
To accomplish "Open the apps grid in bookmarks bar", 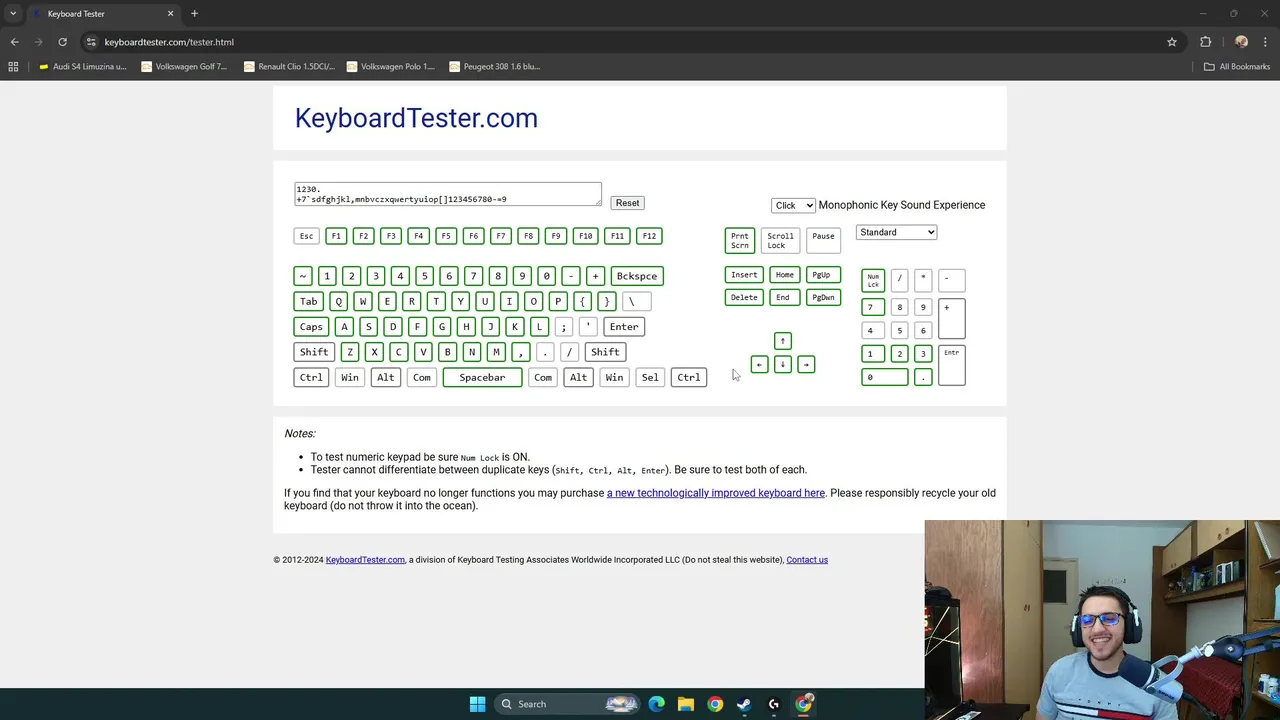I will pos(13,67).
